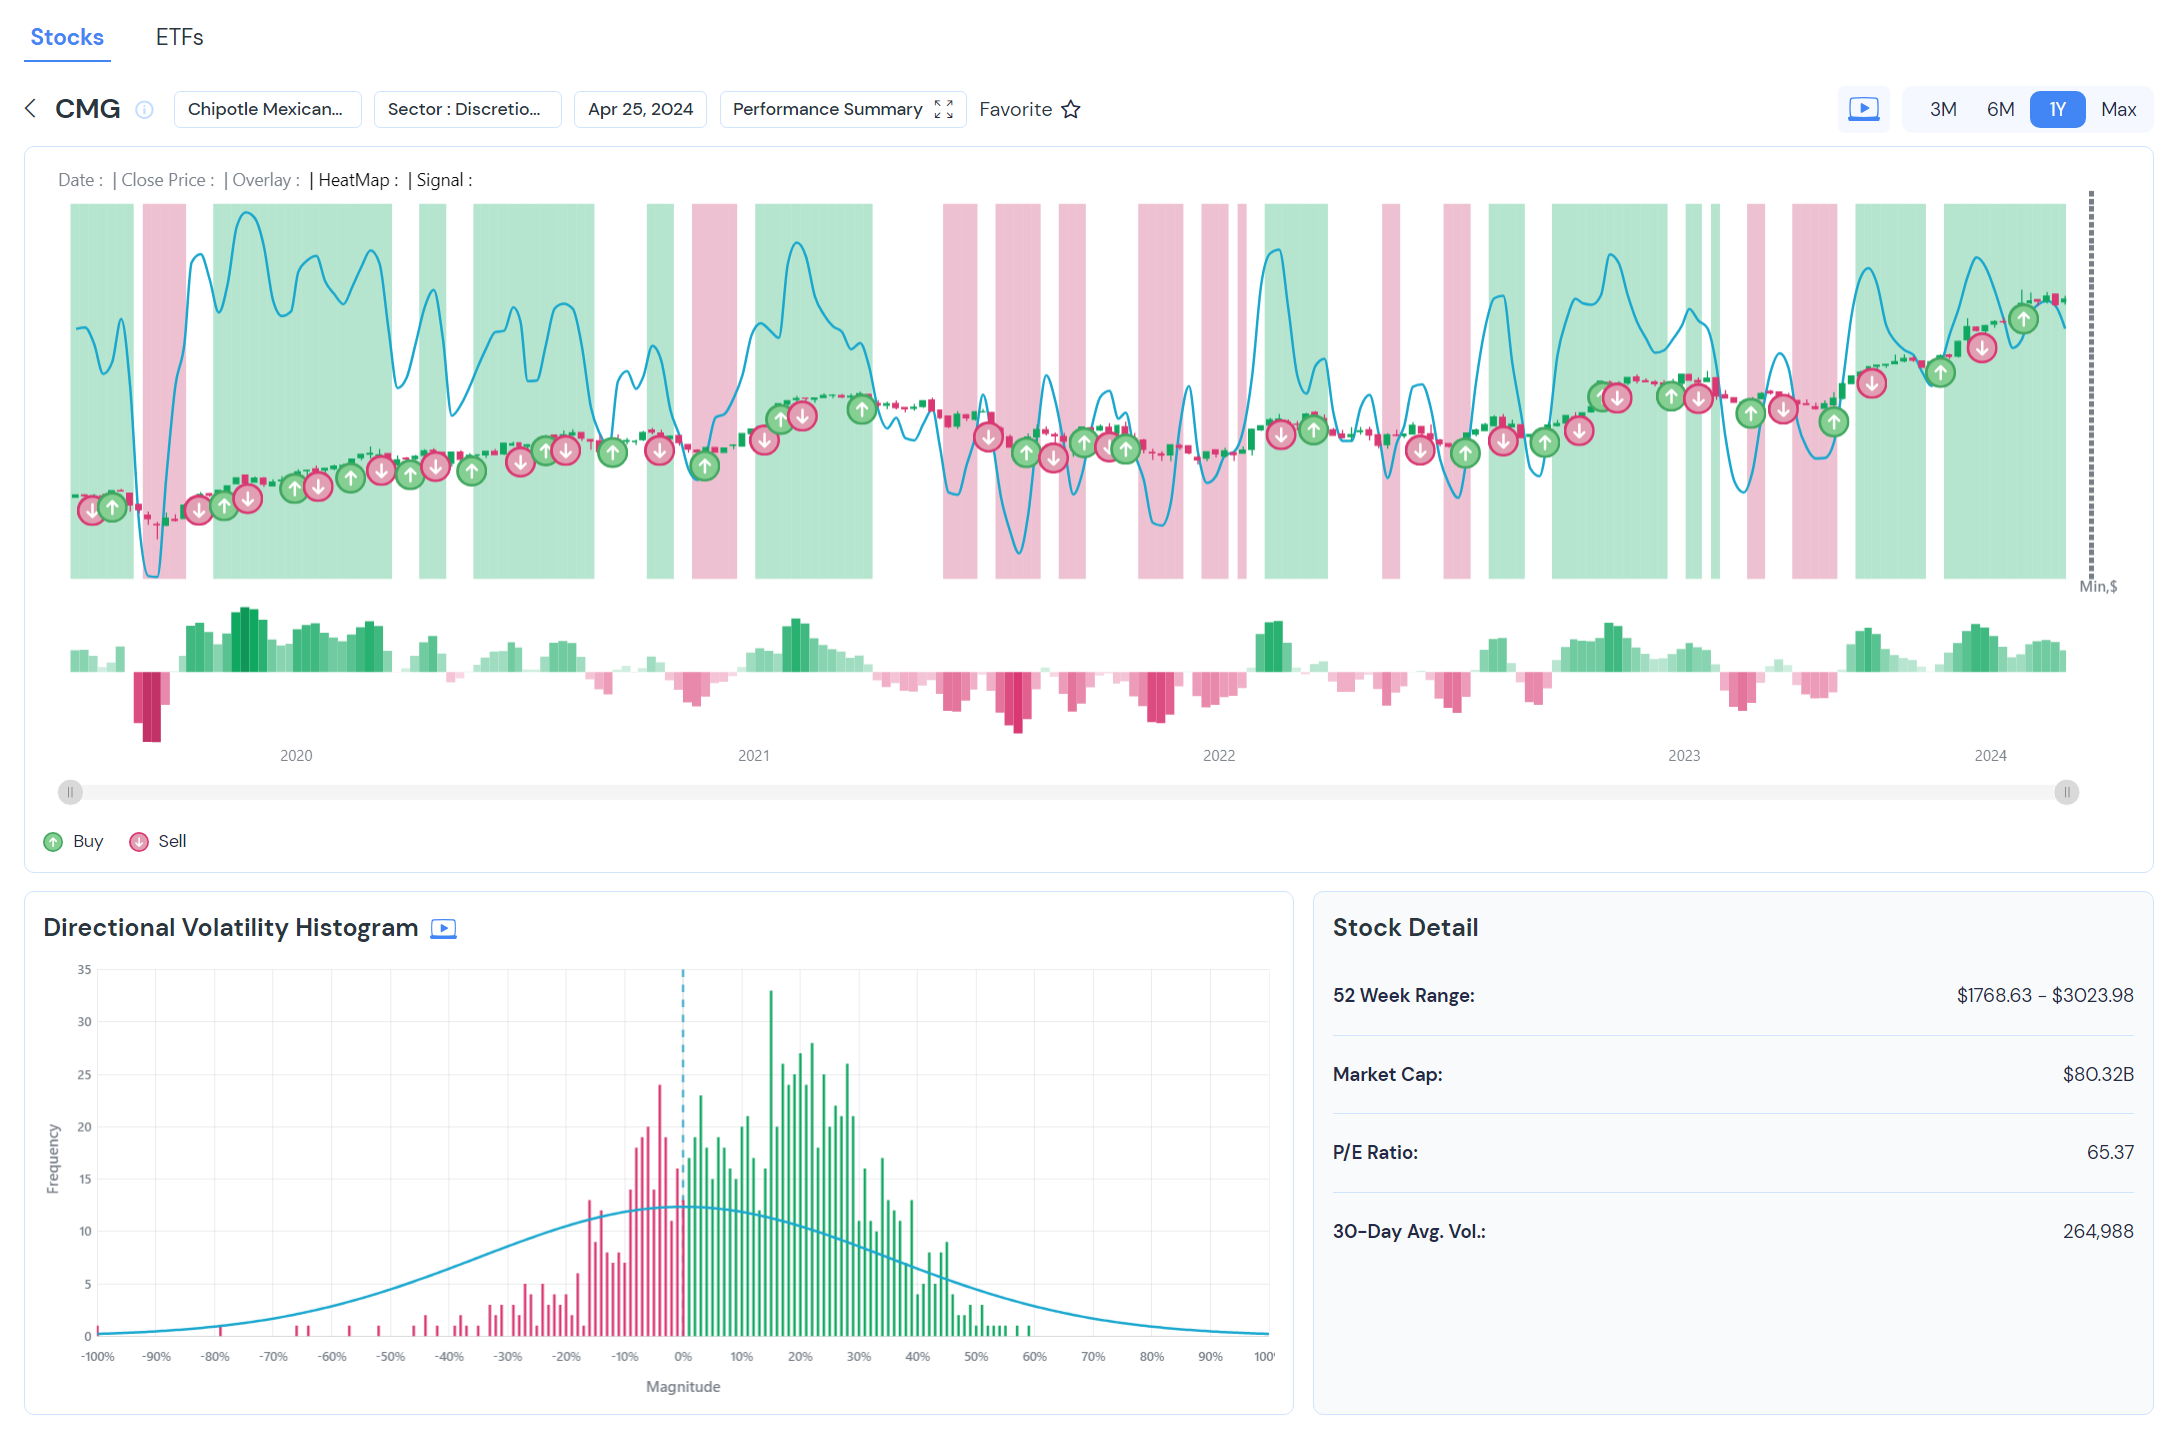
Task: Click the range slider track below chart
Action: coord(1068,793)
